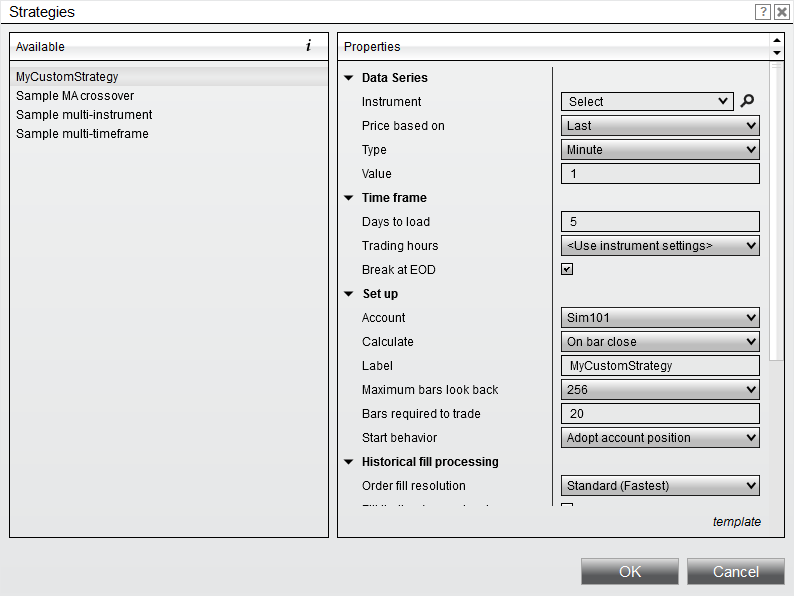Click the instrument search magnifier icon
Screen dimensions: 794x596
747,101
